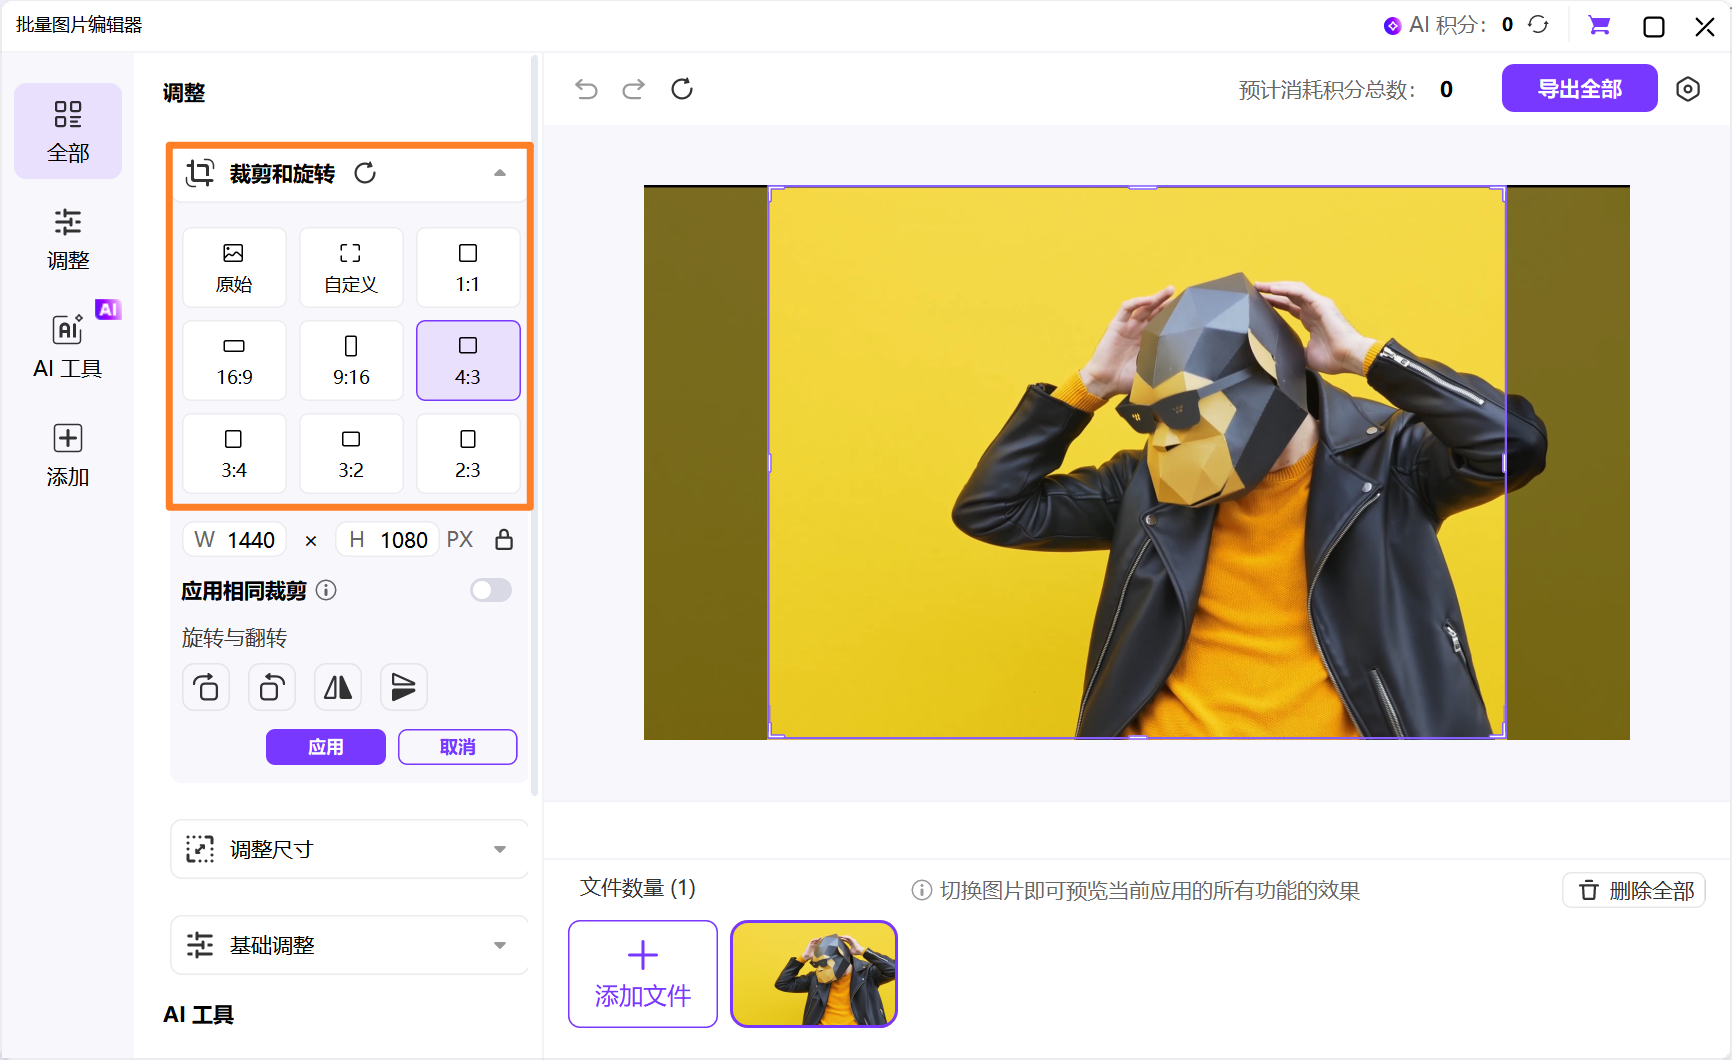Click the redo arrow icon
Image resolution: width=1732 pixels, height=1060 pixels.
pyautogui.click(x=634, y=90)
